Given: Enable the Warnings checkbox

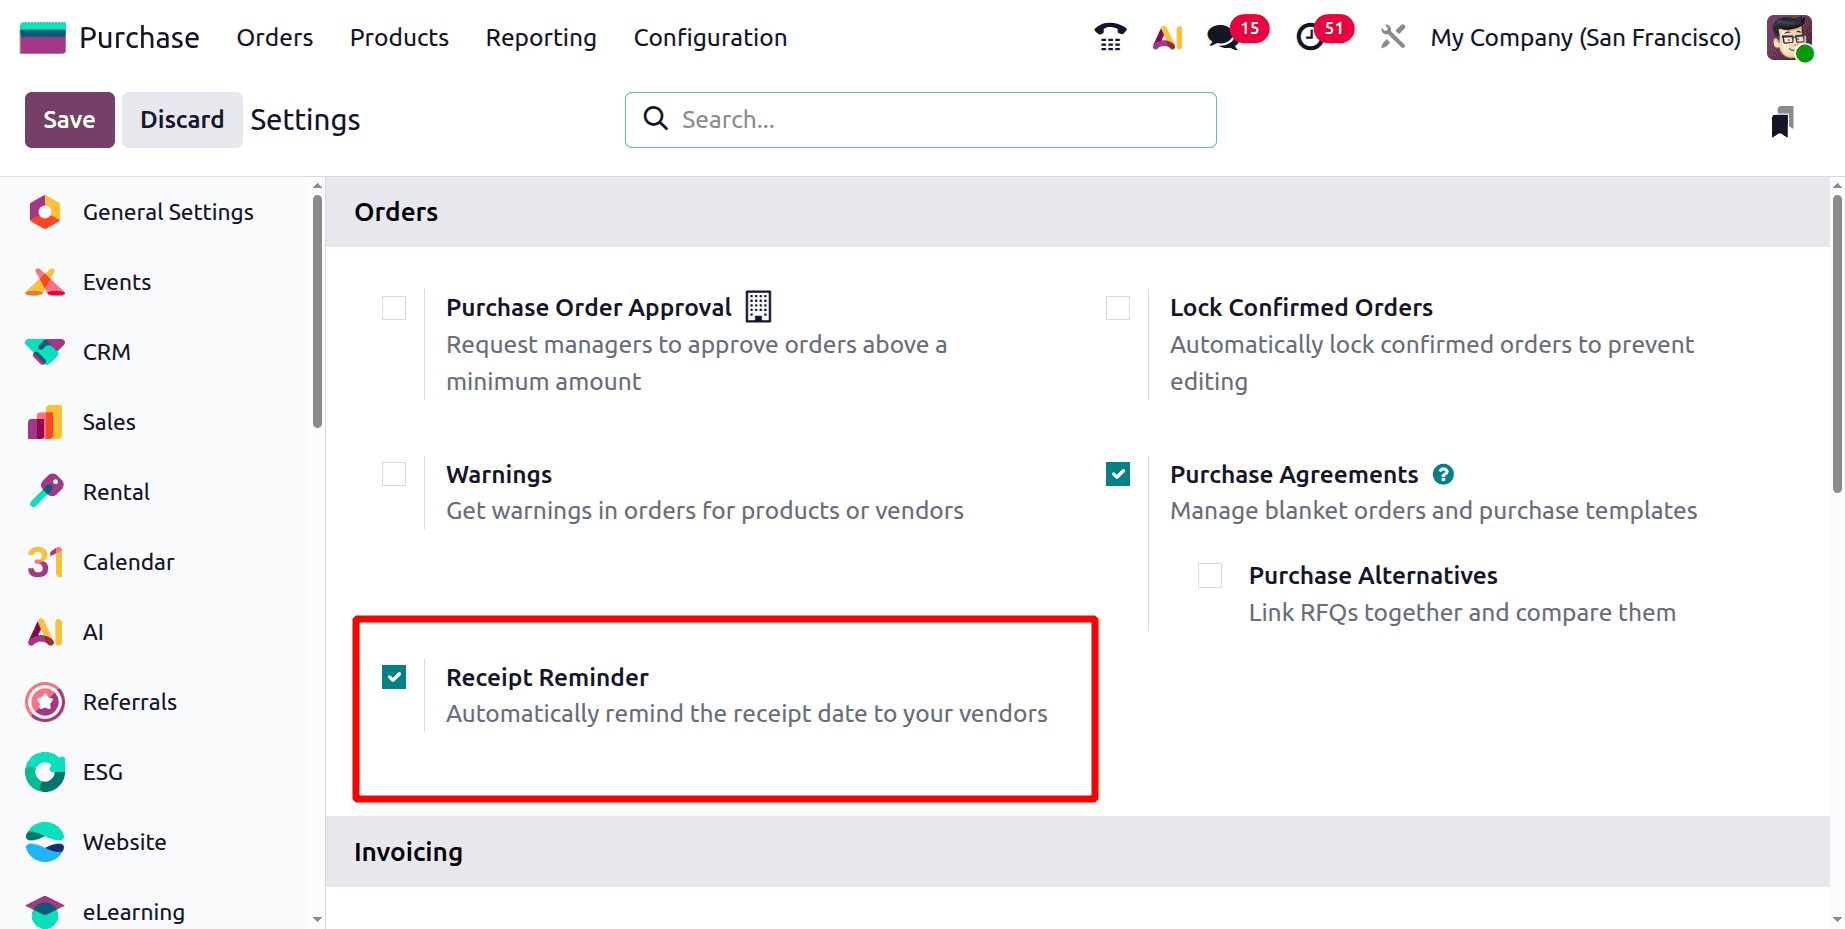Looking at the screenshot, I should 393,474.
